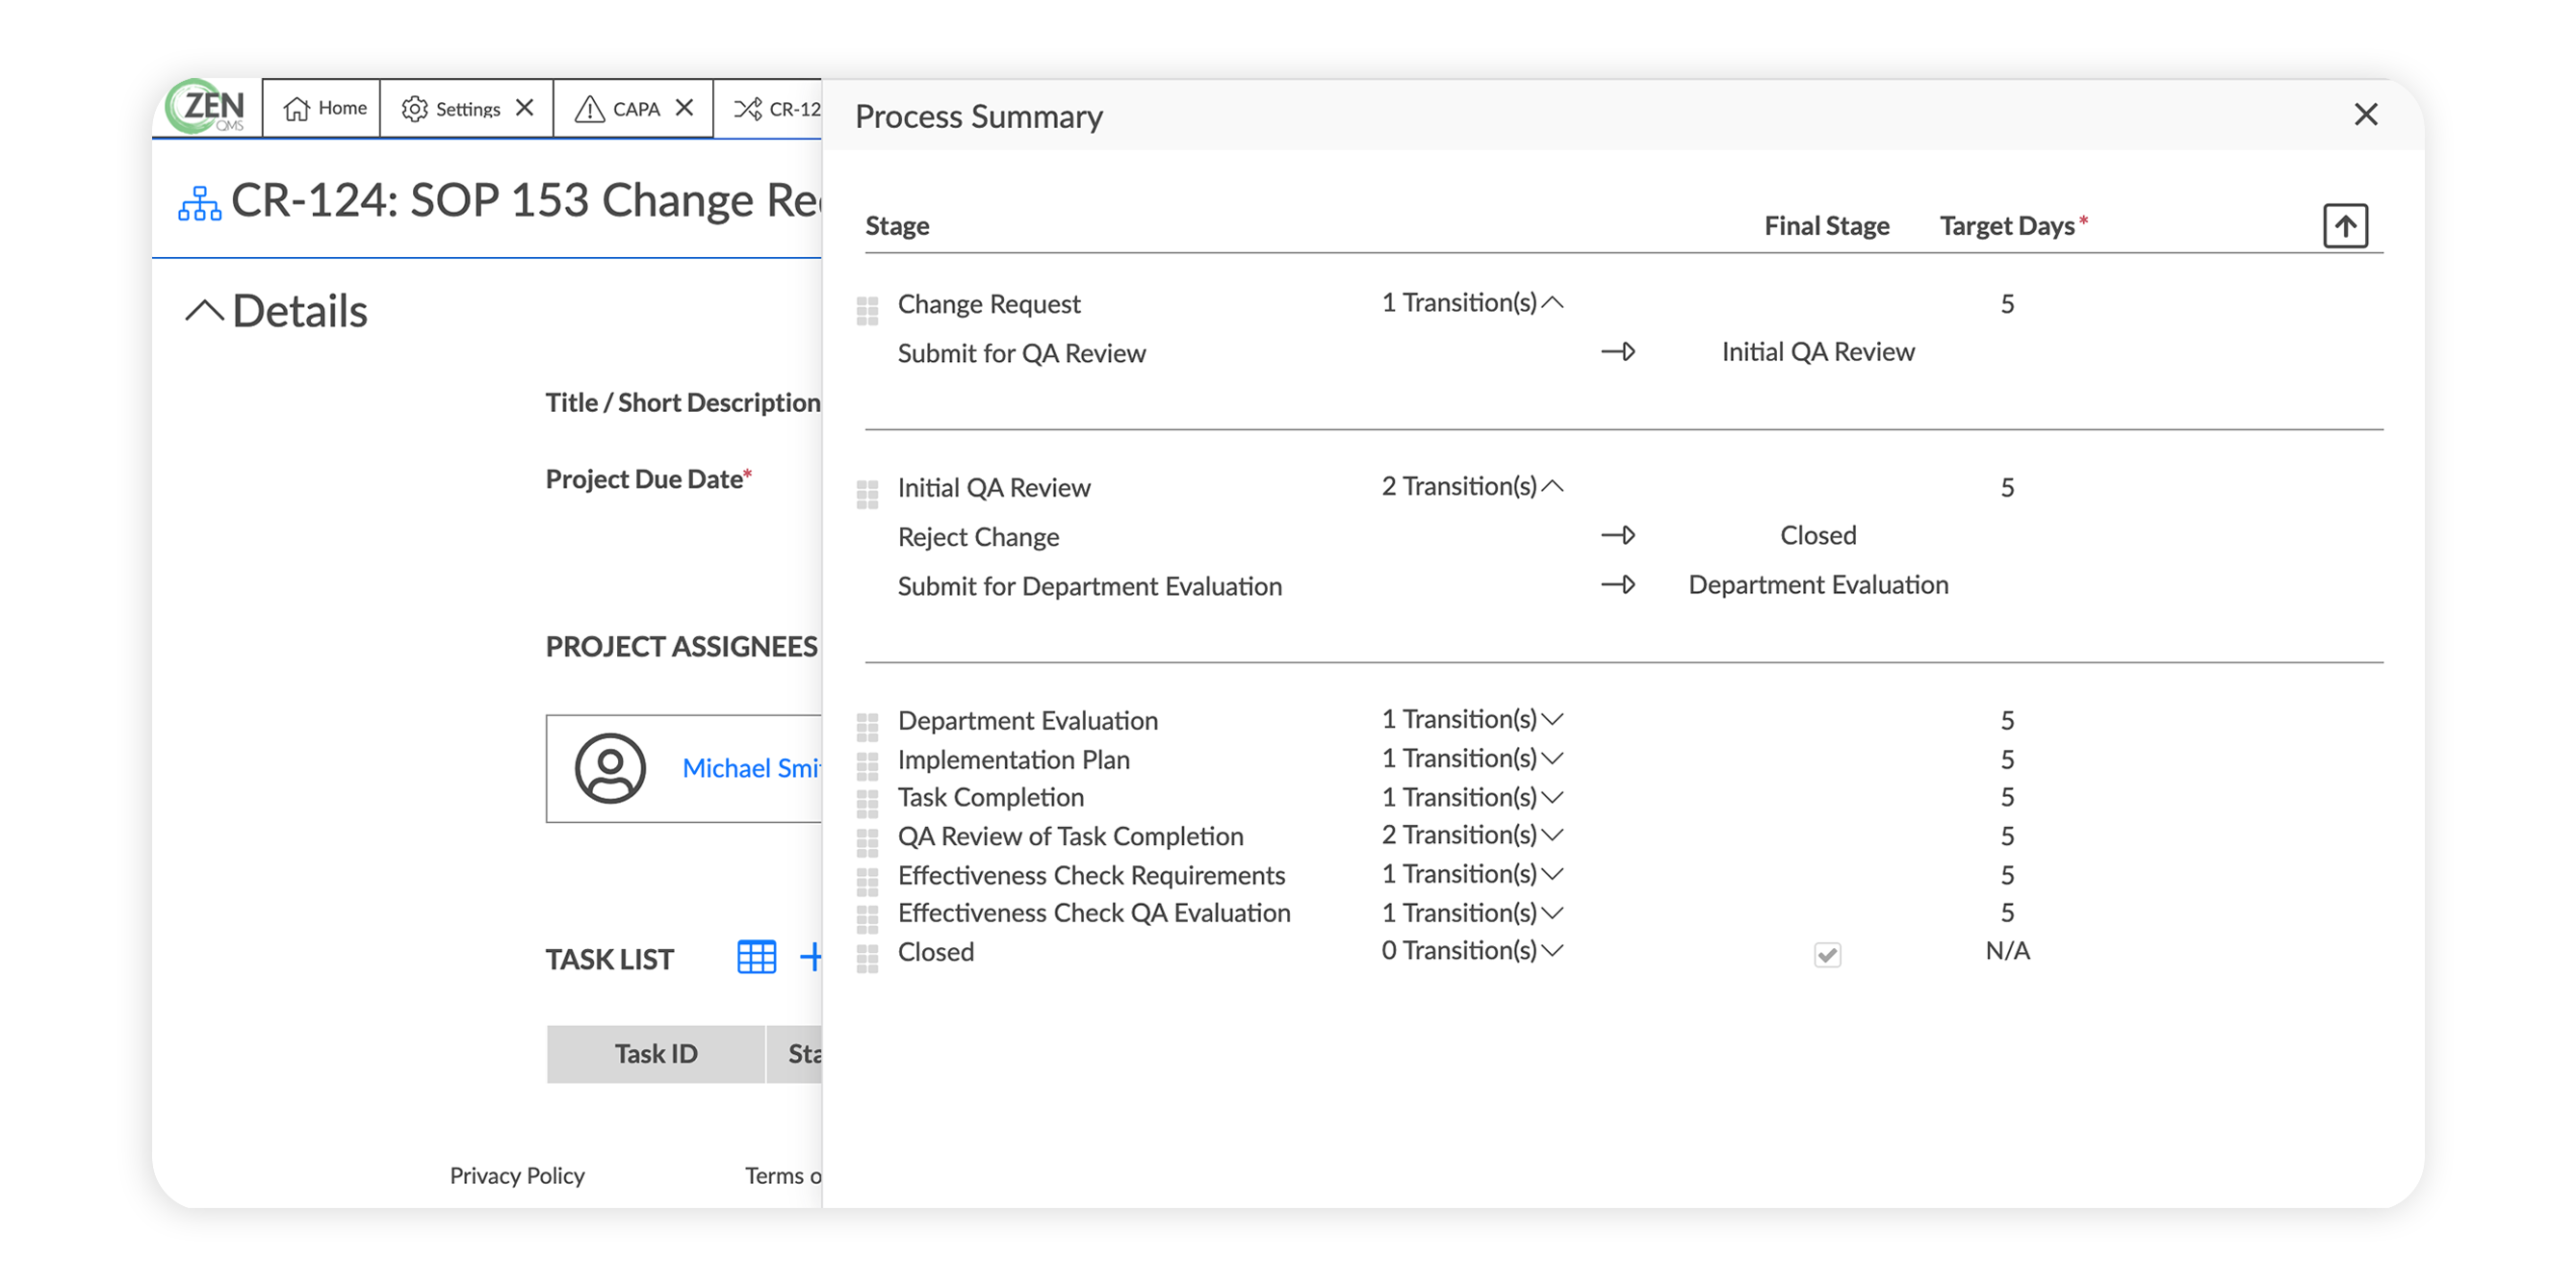Collapse the Initial QA Review transitions

pyautogui.click(x=1552, y=487)
